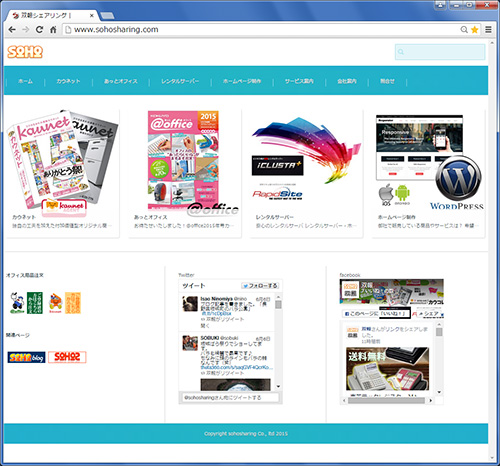Viewport: 500px width, 466px height.
Task: Open the SOHO2 red banner
Action: [x=67, y=357]
